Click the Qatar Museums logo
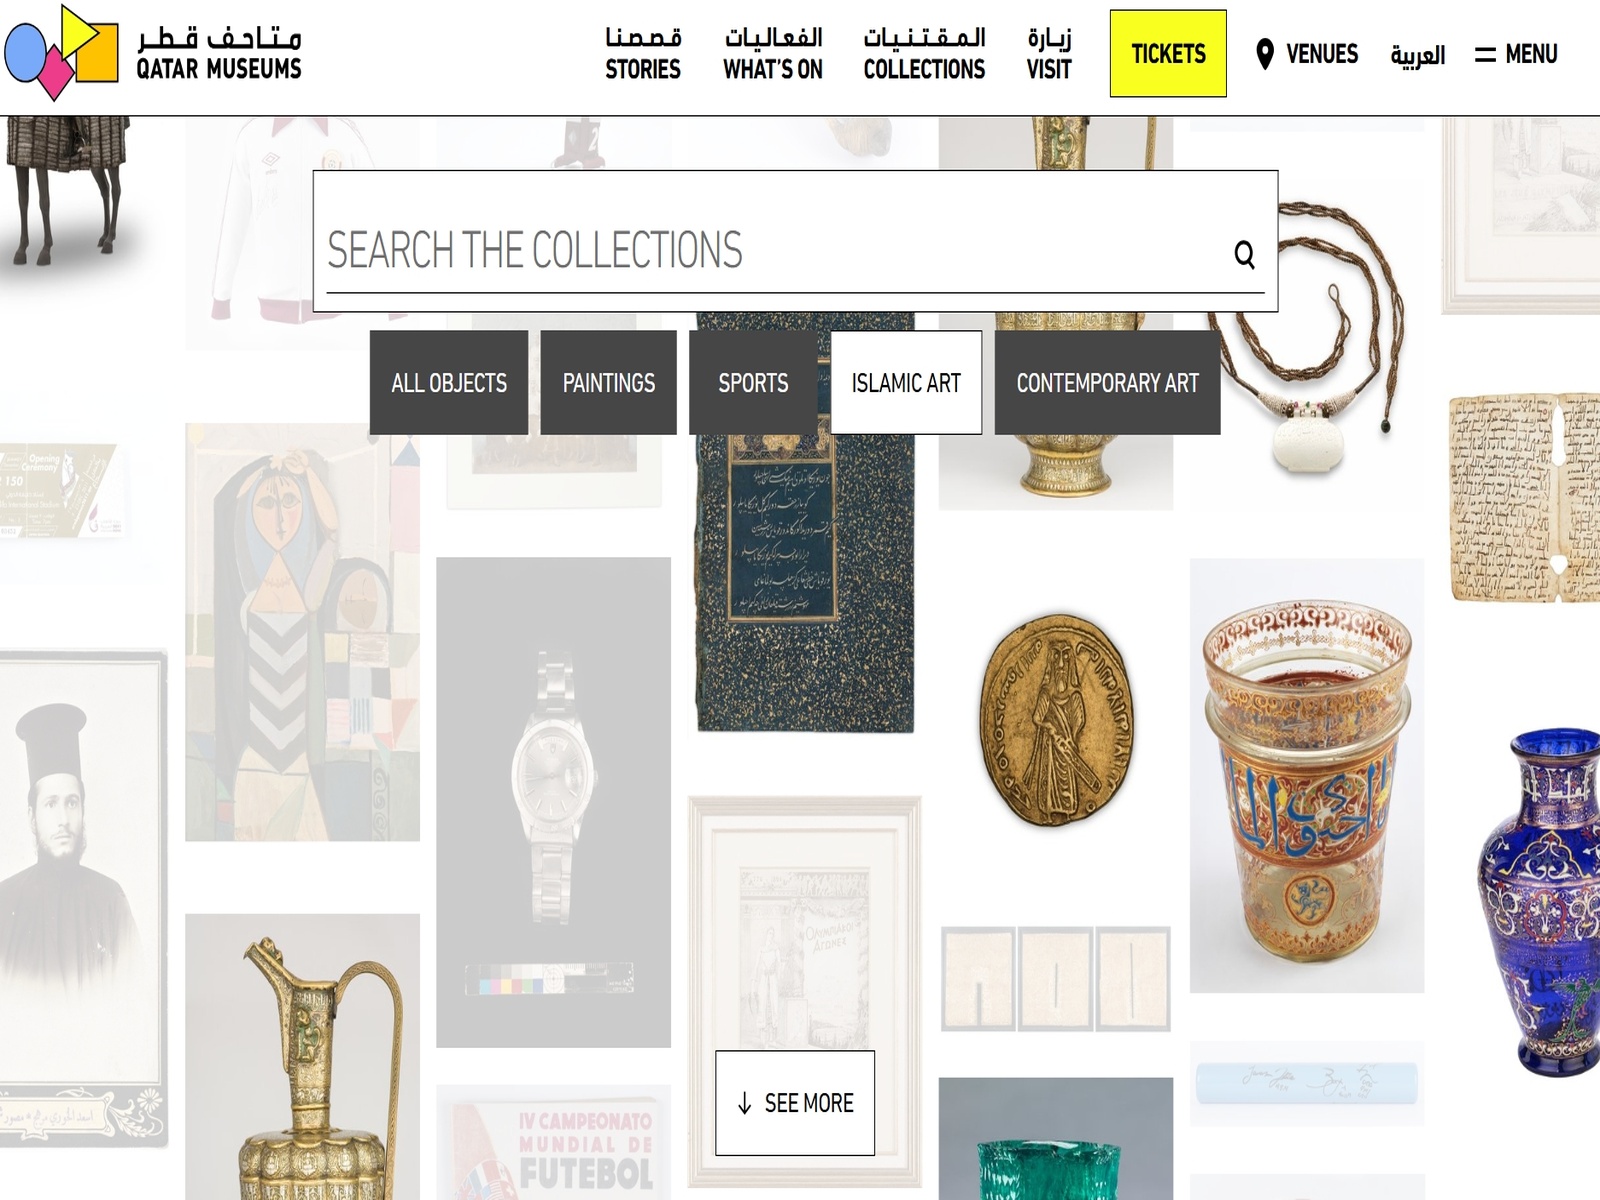Image resolution: width=1600 pixels, height=1200 pixels. (152, 53)
